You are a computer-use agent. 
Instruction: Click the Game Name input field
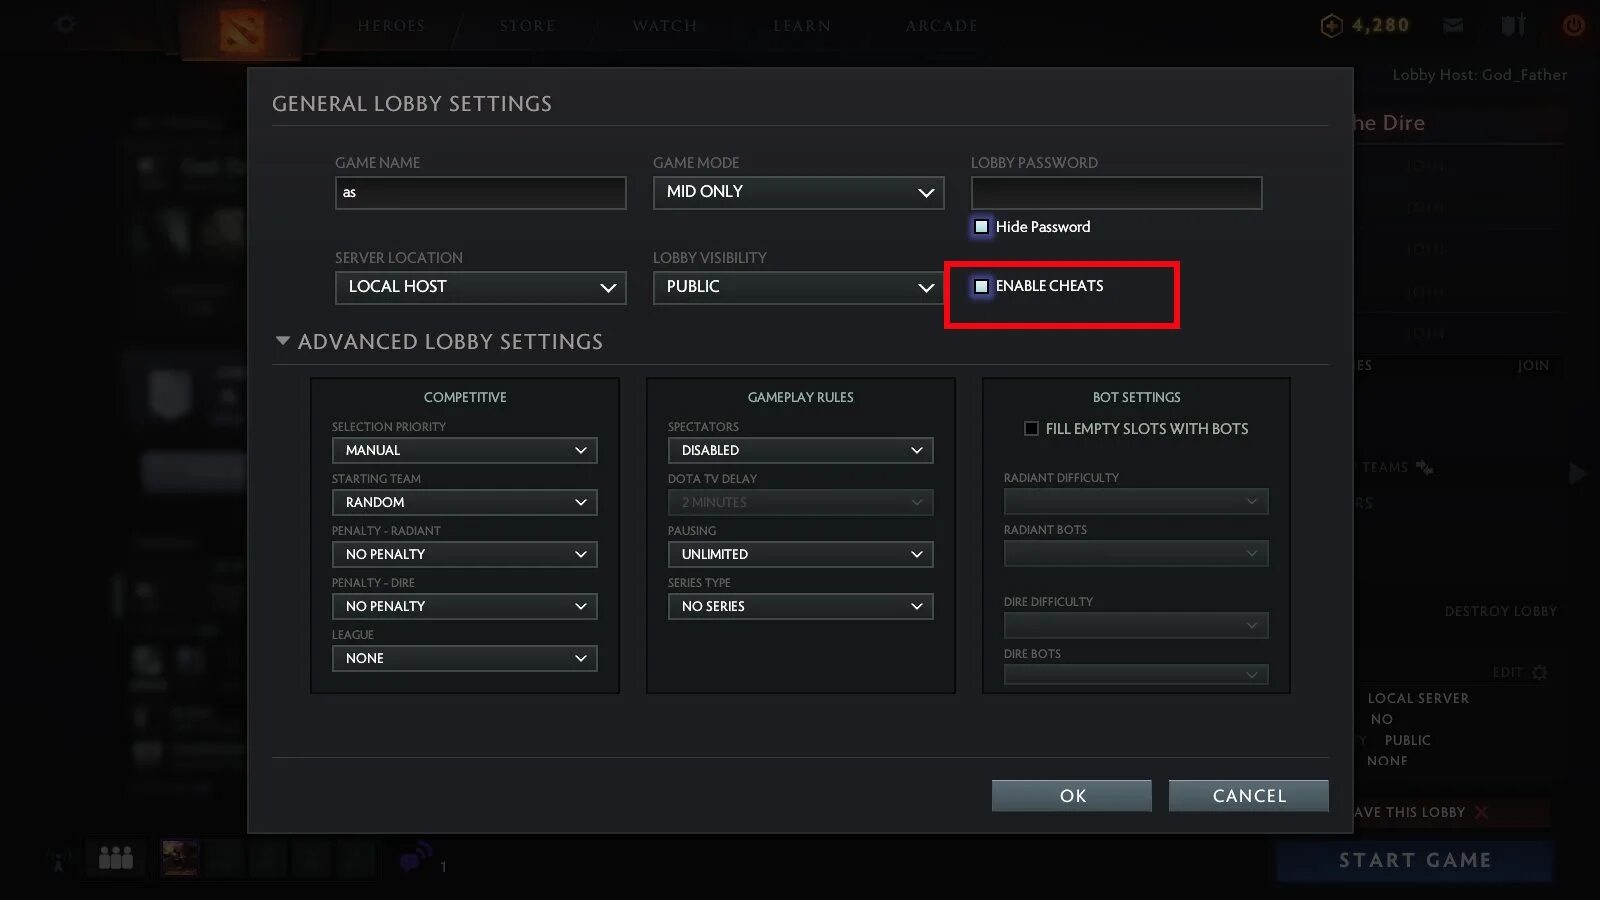point(481,193)
